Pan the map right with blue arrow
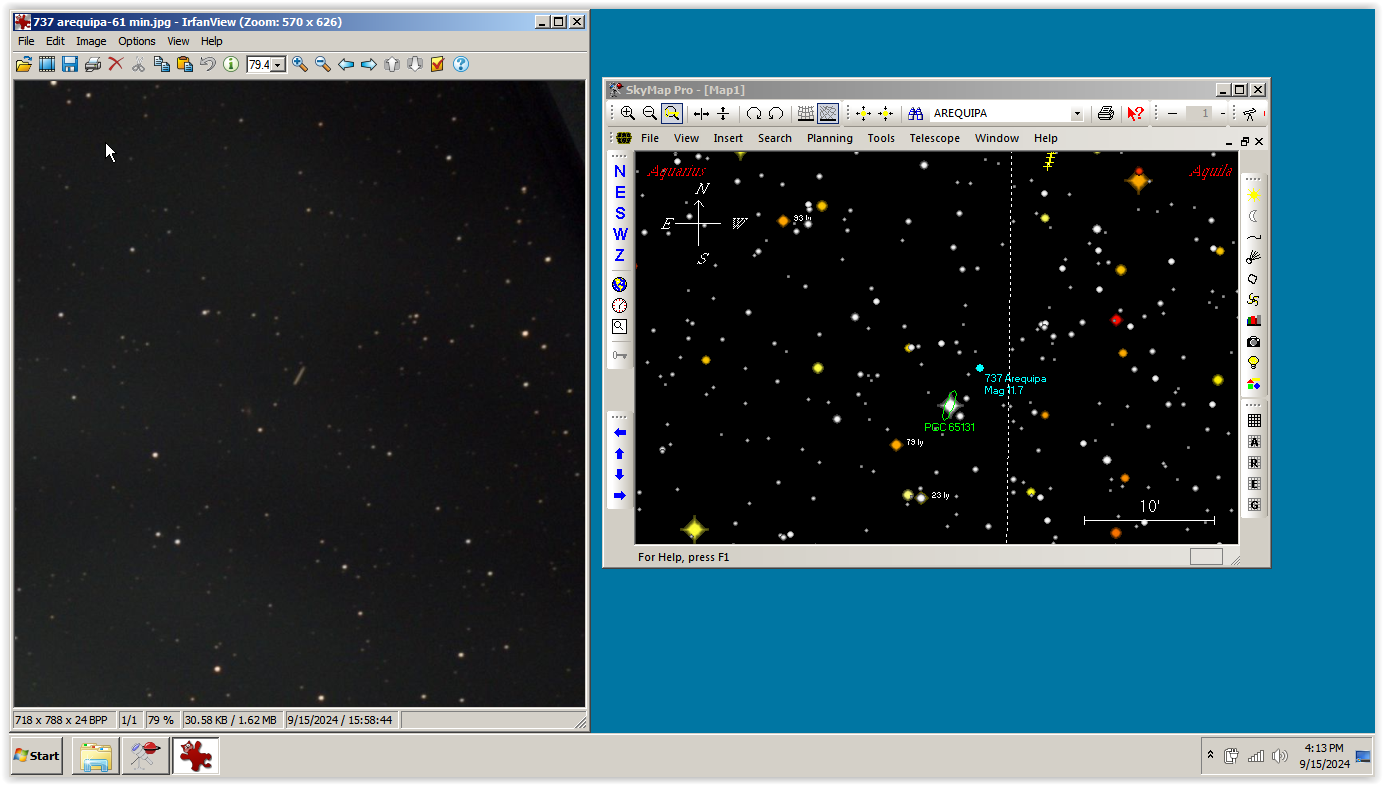This screenshot has height=785, width=1383. (620, 496)
